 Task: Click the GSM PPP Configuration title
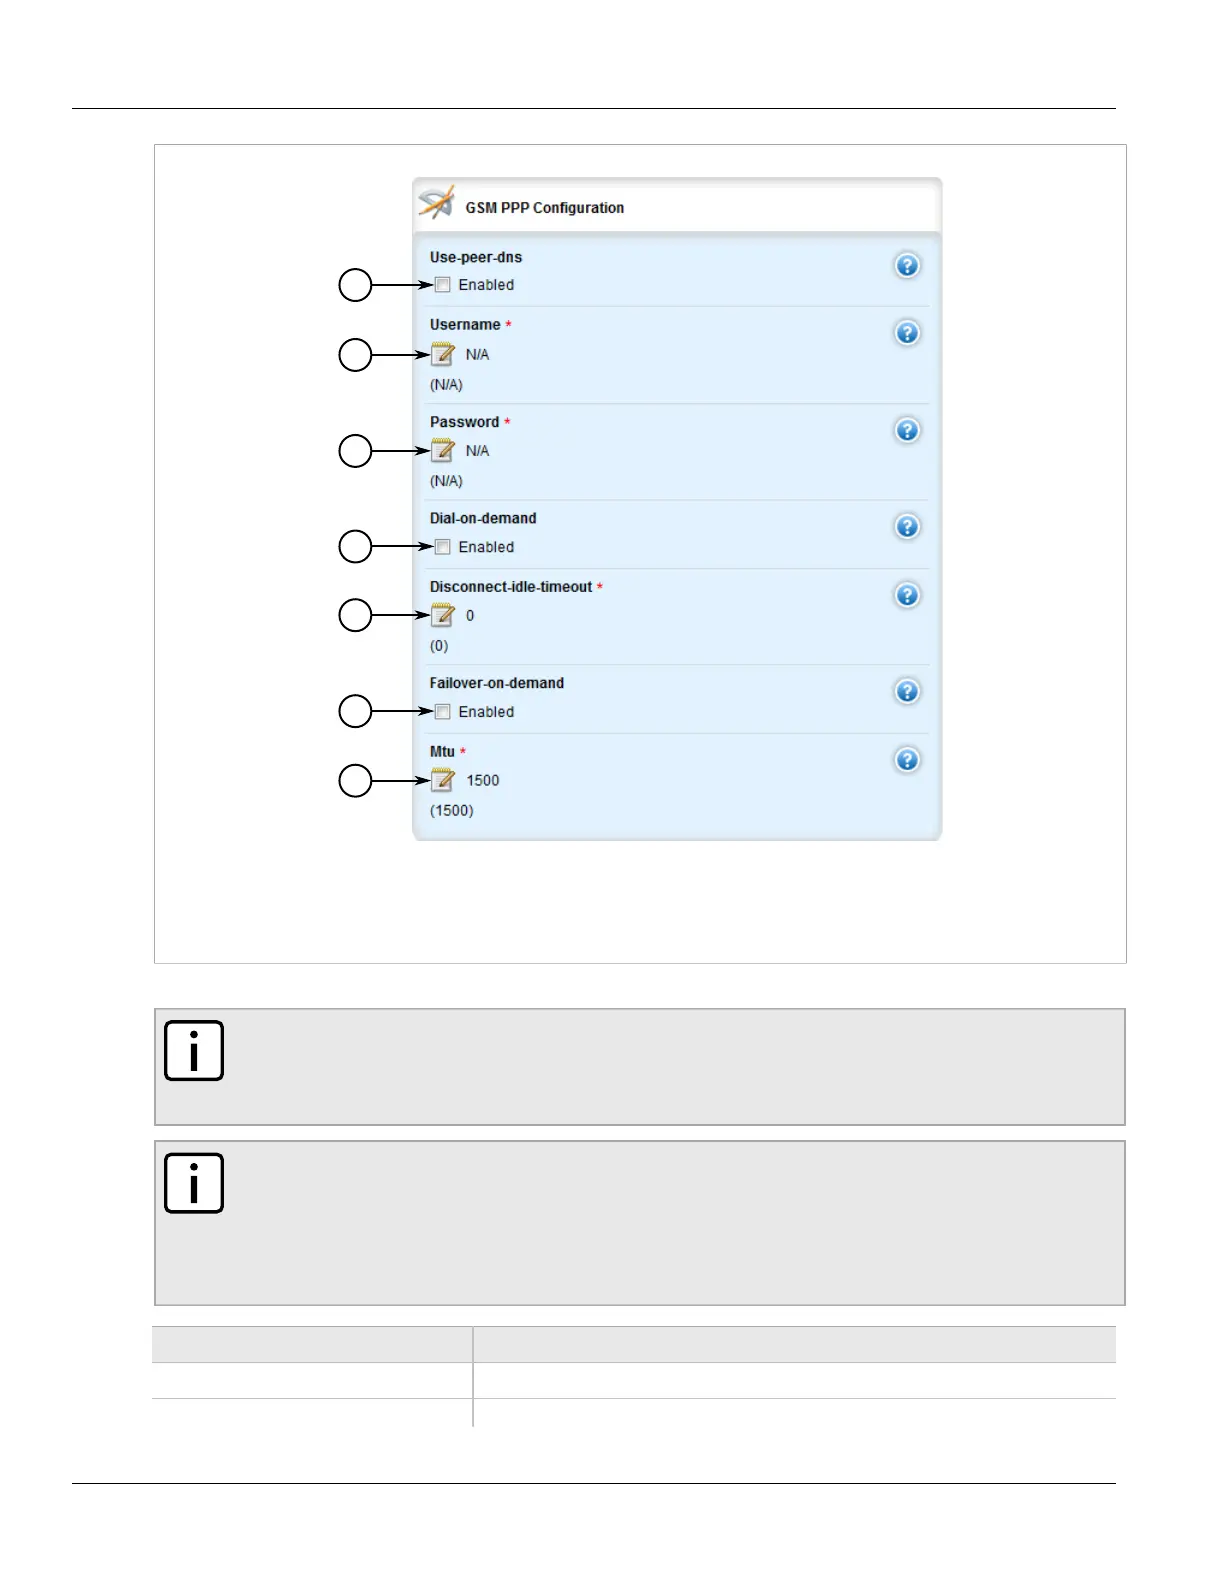click(544, 208)
